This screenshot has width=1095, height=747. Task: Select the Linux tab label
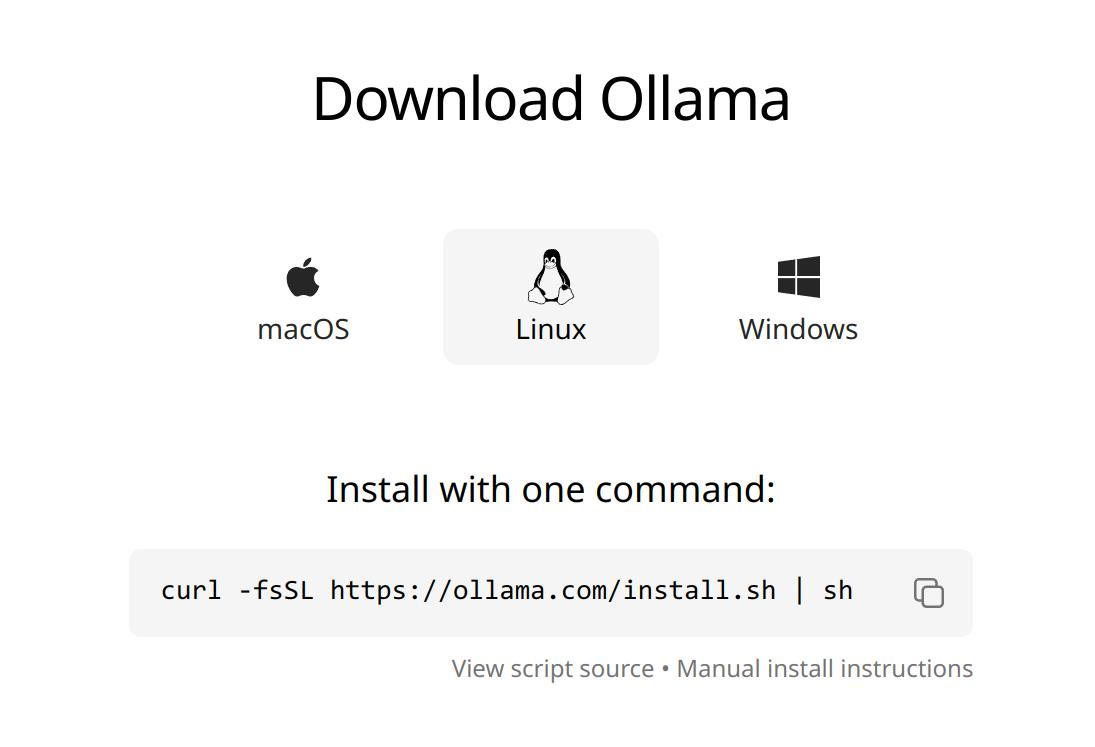[551, 330]
